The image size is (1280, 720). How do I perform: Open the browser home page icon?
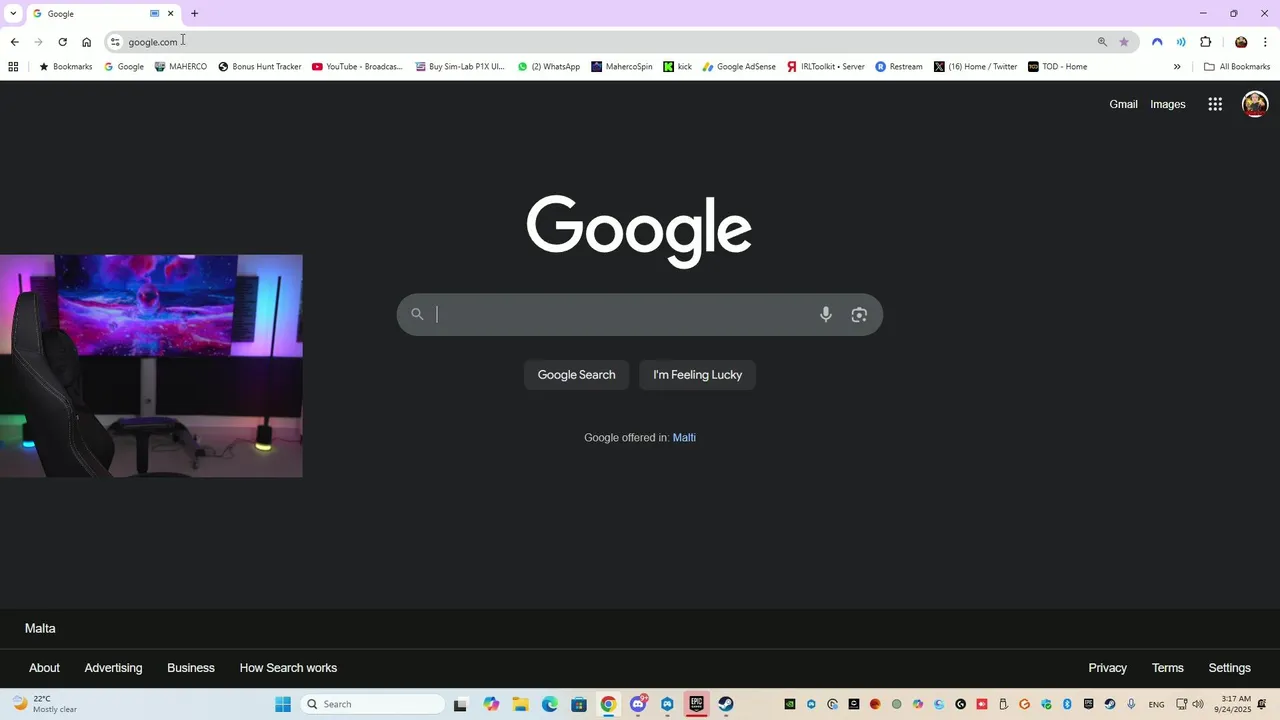pos(86,42)
